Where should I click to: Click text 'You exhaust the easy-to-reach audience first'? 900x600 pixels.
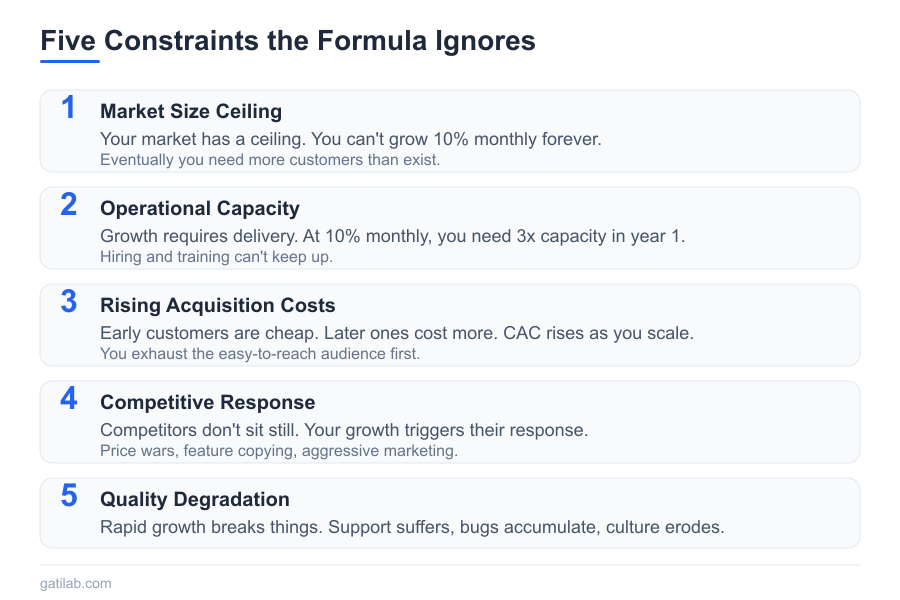click(x=259, y=353)
